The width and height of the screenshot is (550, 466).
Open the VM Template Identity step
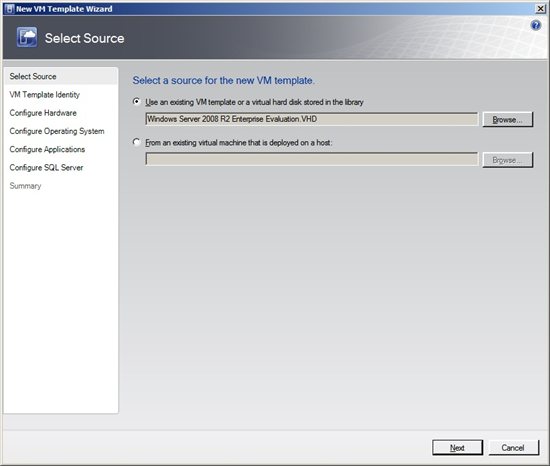(45, 95)
